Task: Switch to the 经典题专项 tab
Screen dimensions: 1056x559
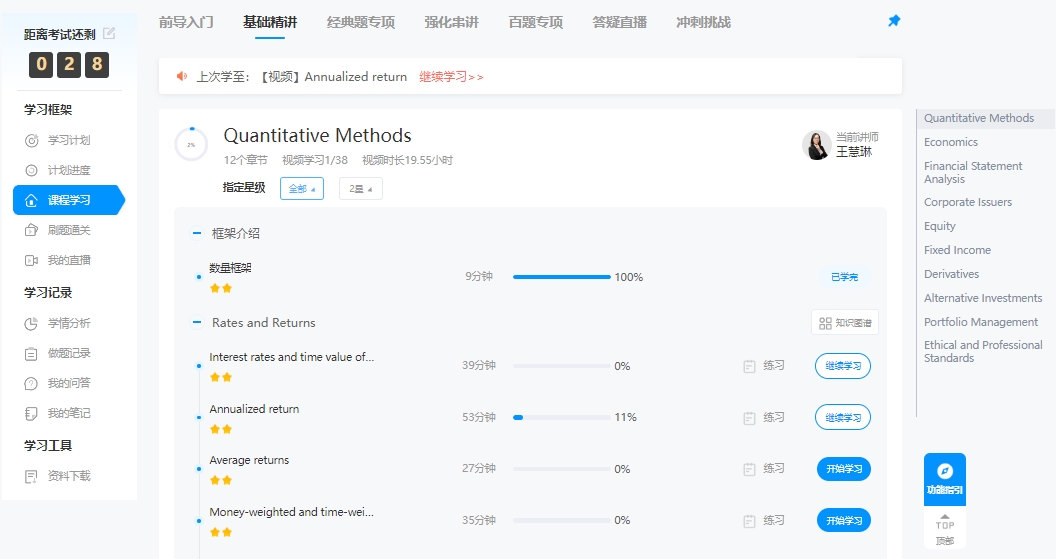Action: click(x=360, y=22)
